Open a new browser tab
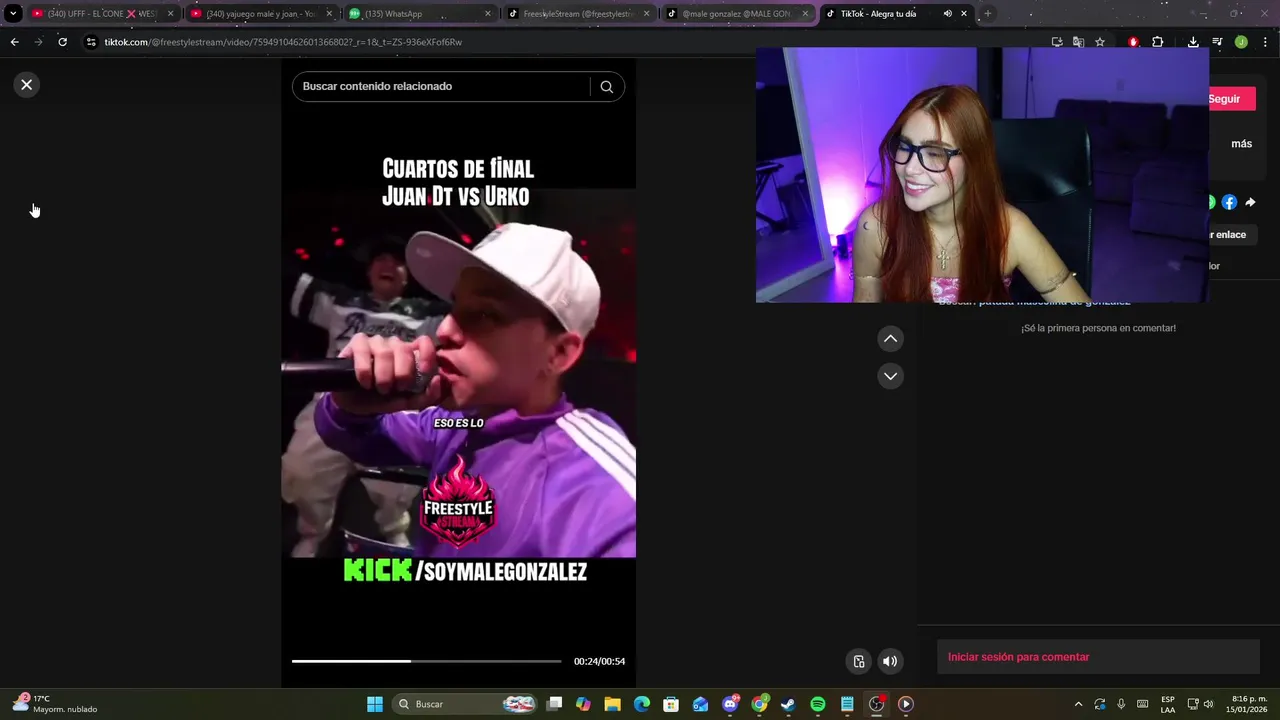 pyautogui.click(x=988, y=14)
